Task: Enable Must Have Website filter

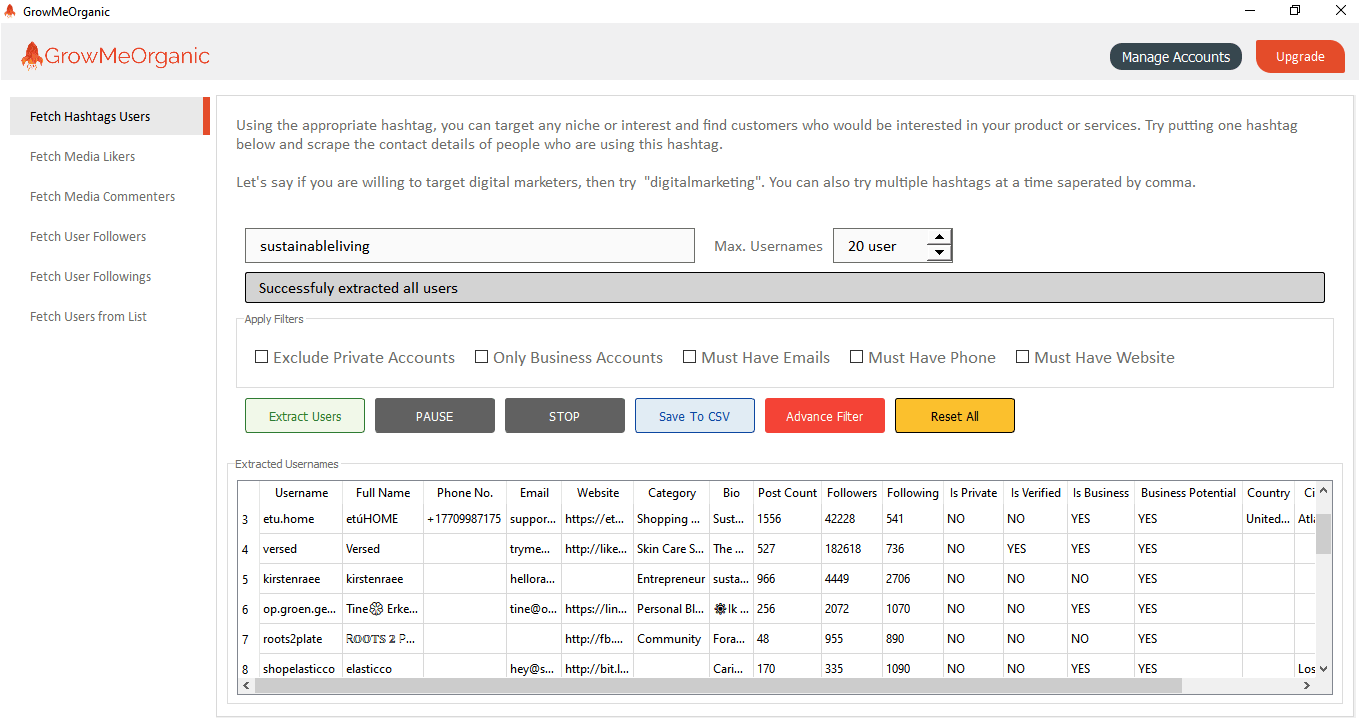Action: pos(1023,357)
